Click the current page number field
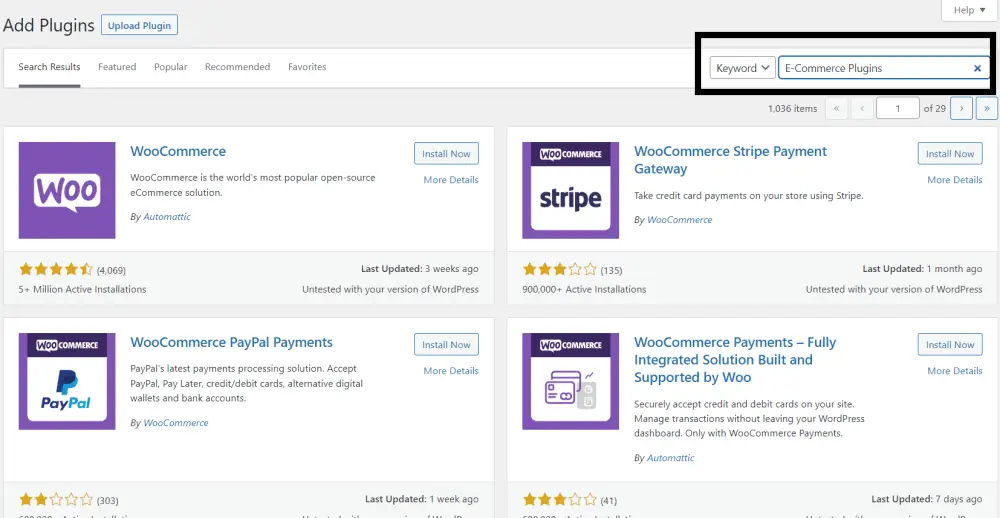This screenshot has width=1000, height=518. [897, 108]
